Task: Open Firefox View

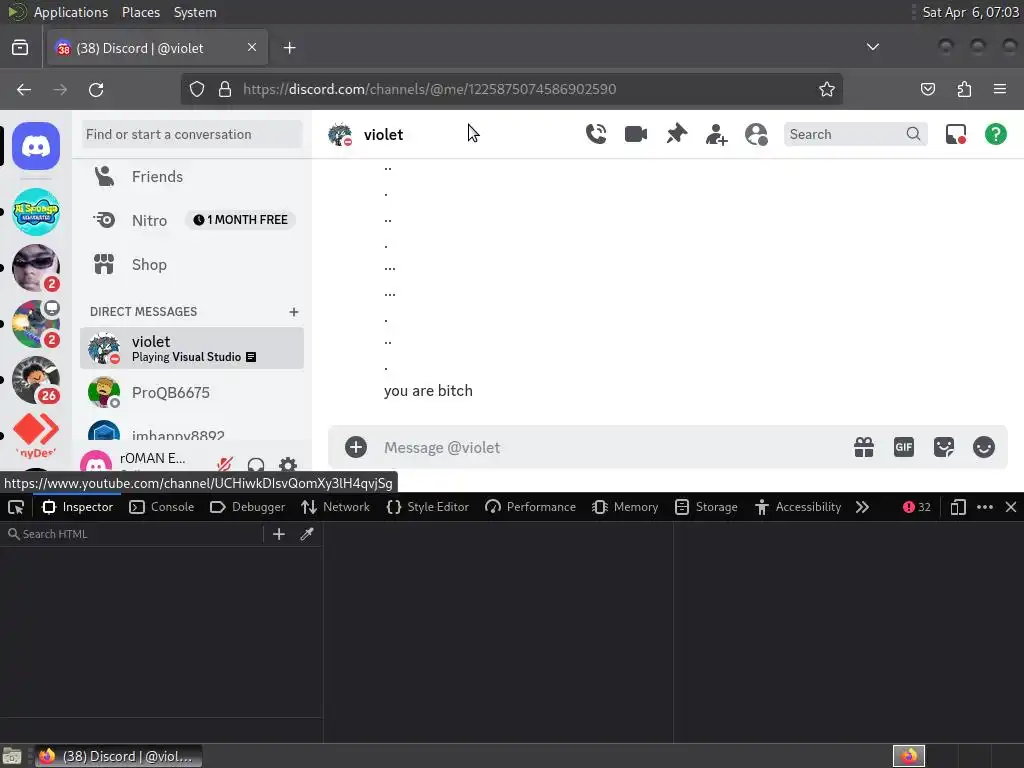Action: pyautogui.click(x=20, y=48)
